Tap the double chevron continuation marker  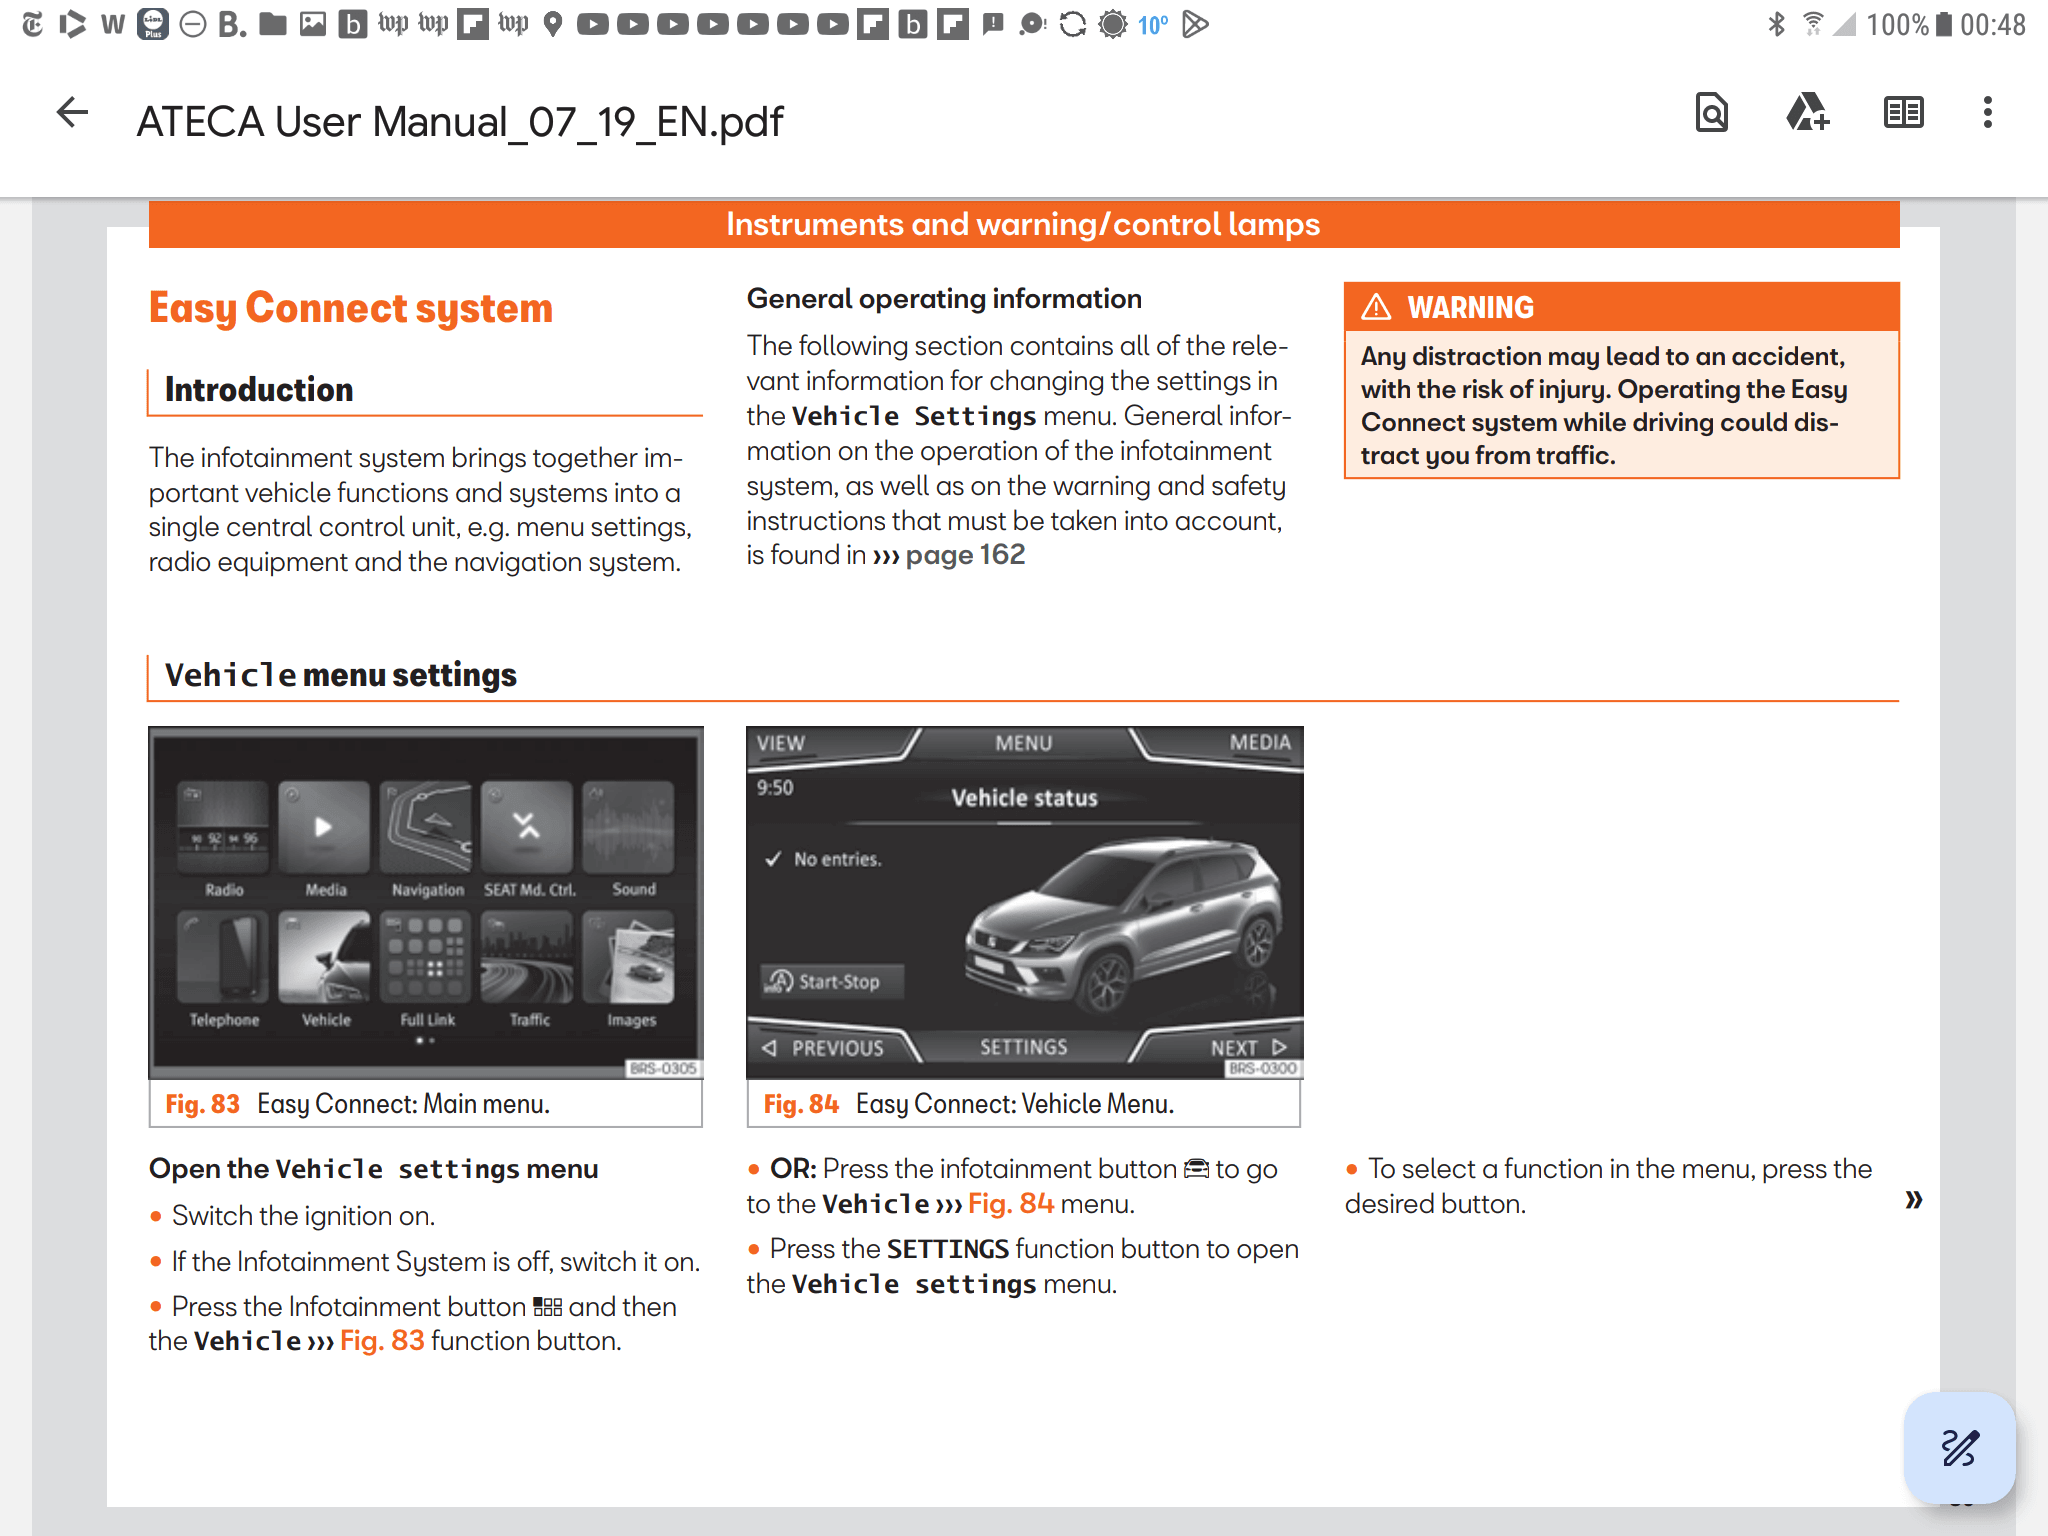pos(1913,1199)
